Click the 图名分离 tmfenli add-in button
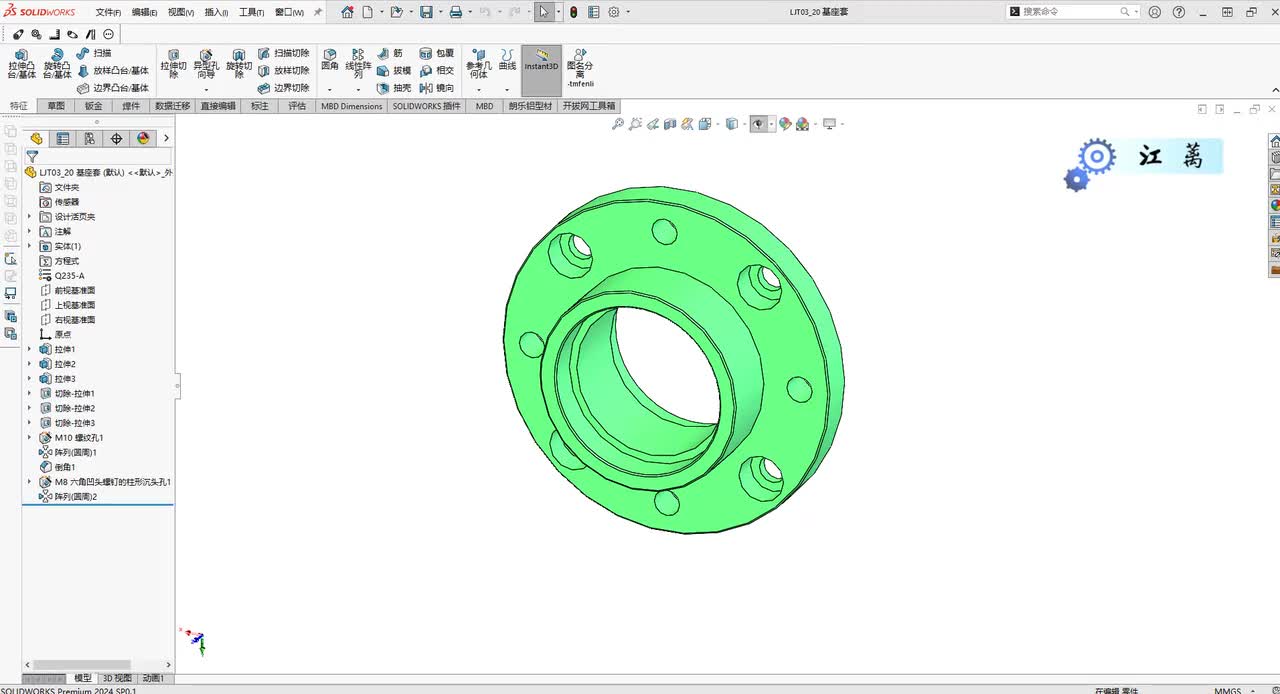1280x694 pixels. (579, 67)
